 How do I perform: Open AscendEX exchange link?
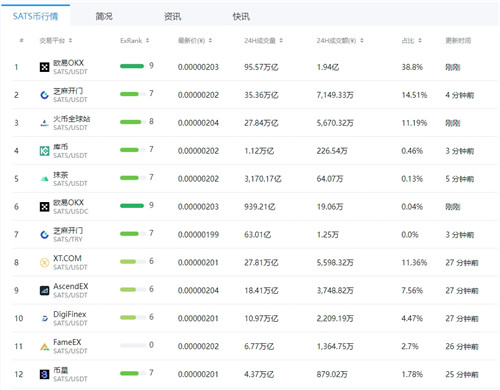pos(71,286)
